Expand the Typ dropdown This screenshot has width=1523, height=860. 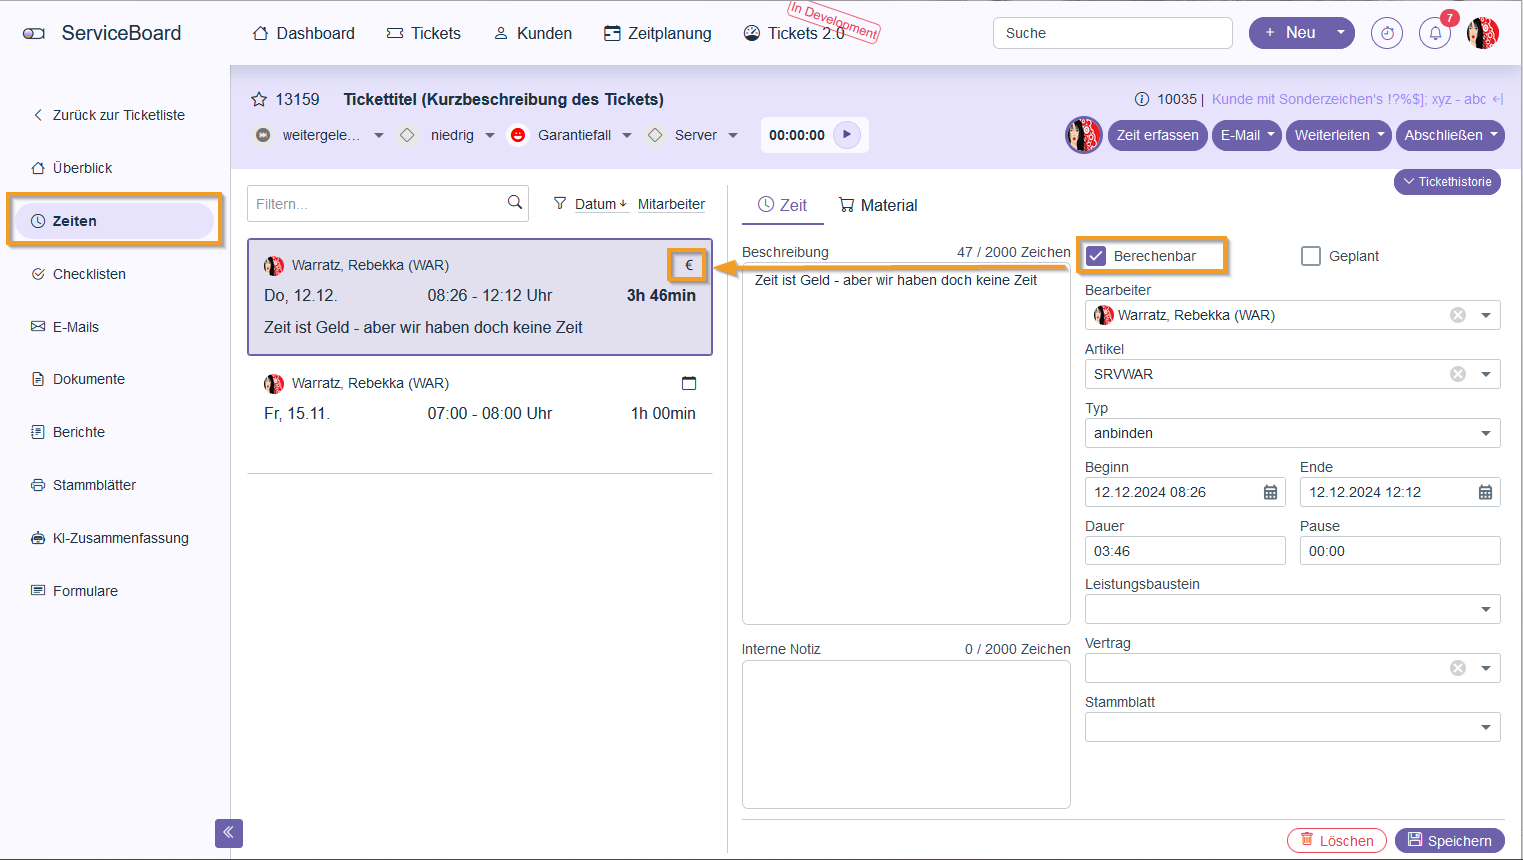tap(1485, 433)
